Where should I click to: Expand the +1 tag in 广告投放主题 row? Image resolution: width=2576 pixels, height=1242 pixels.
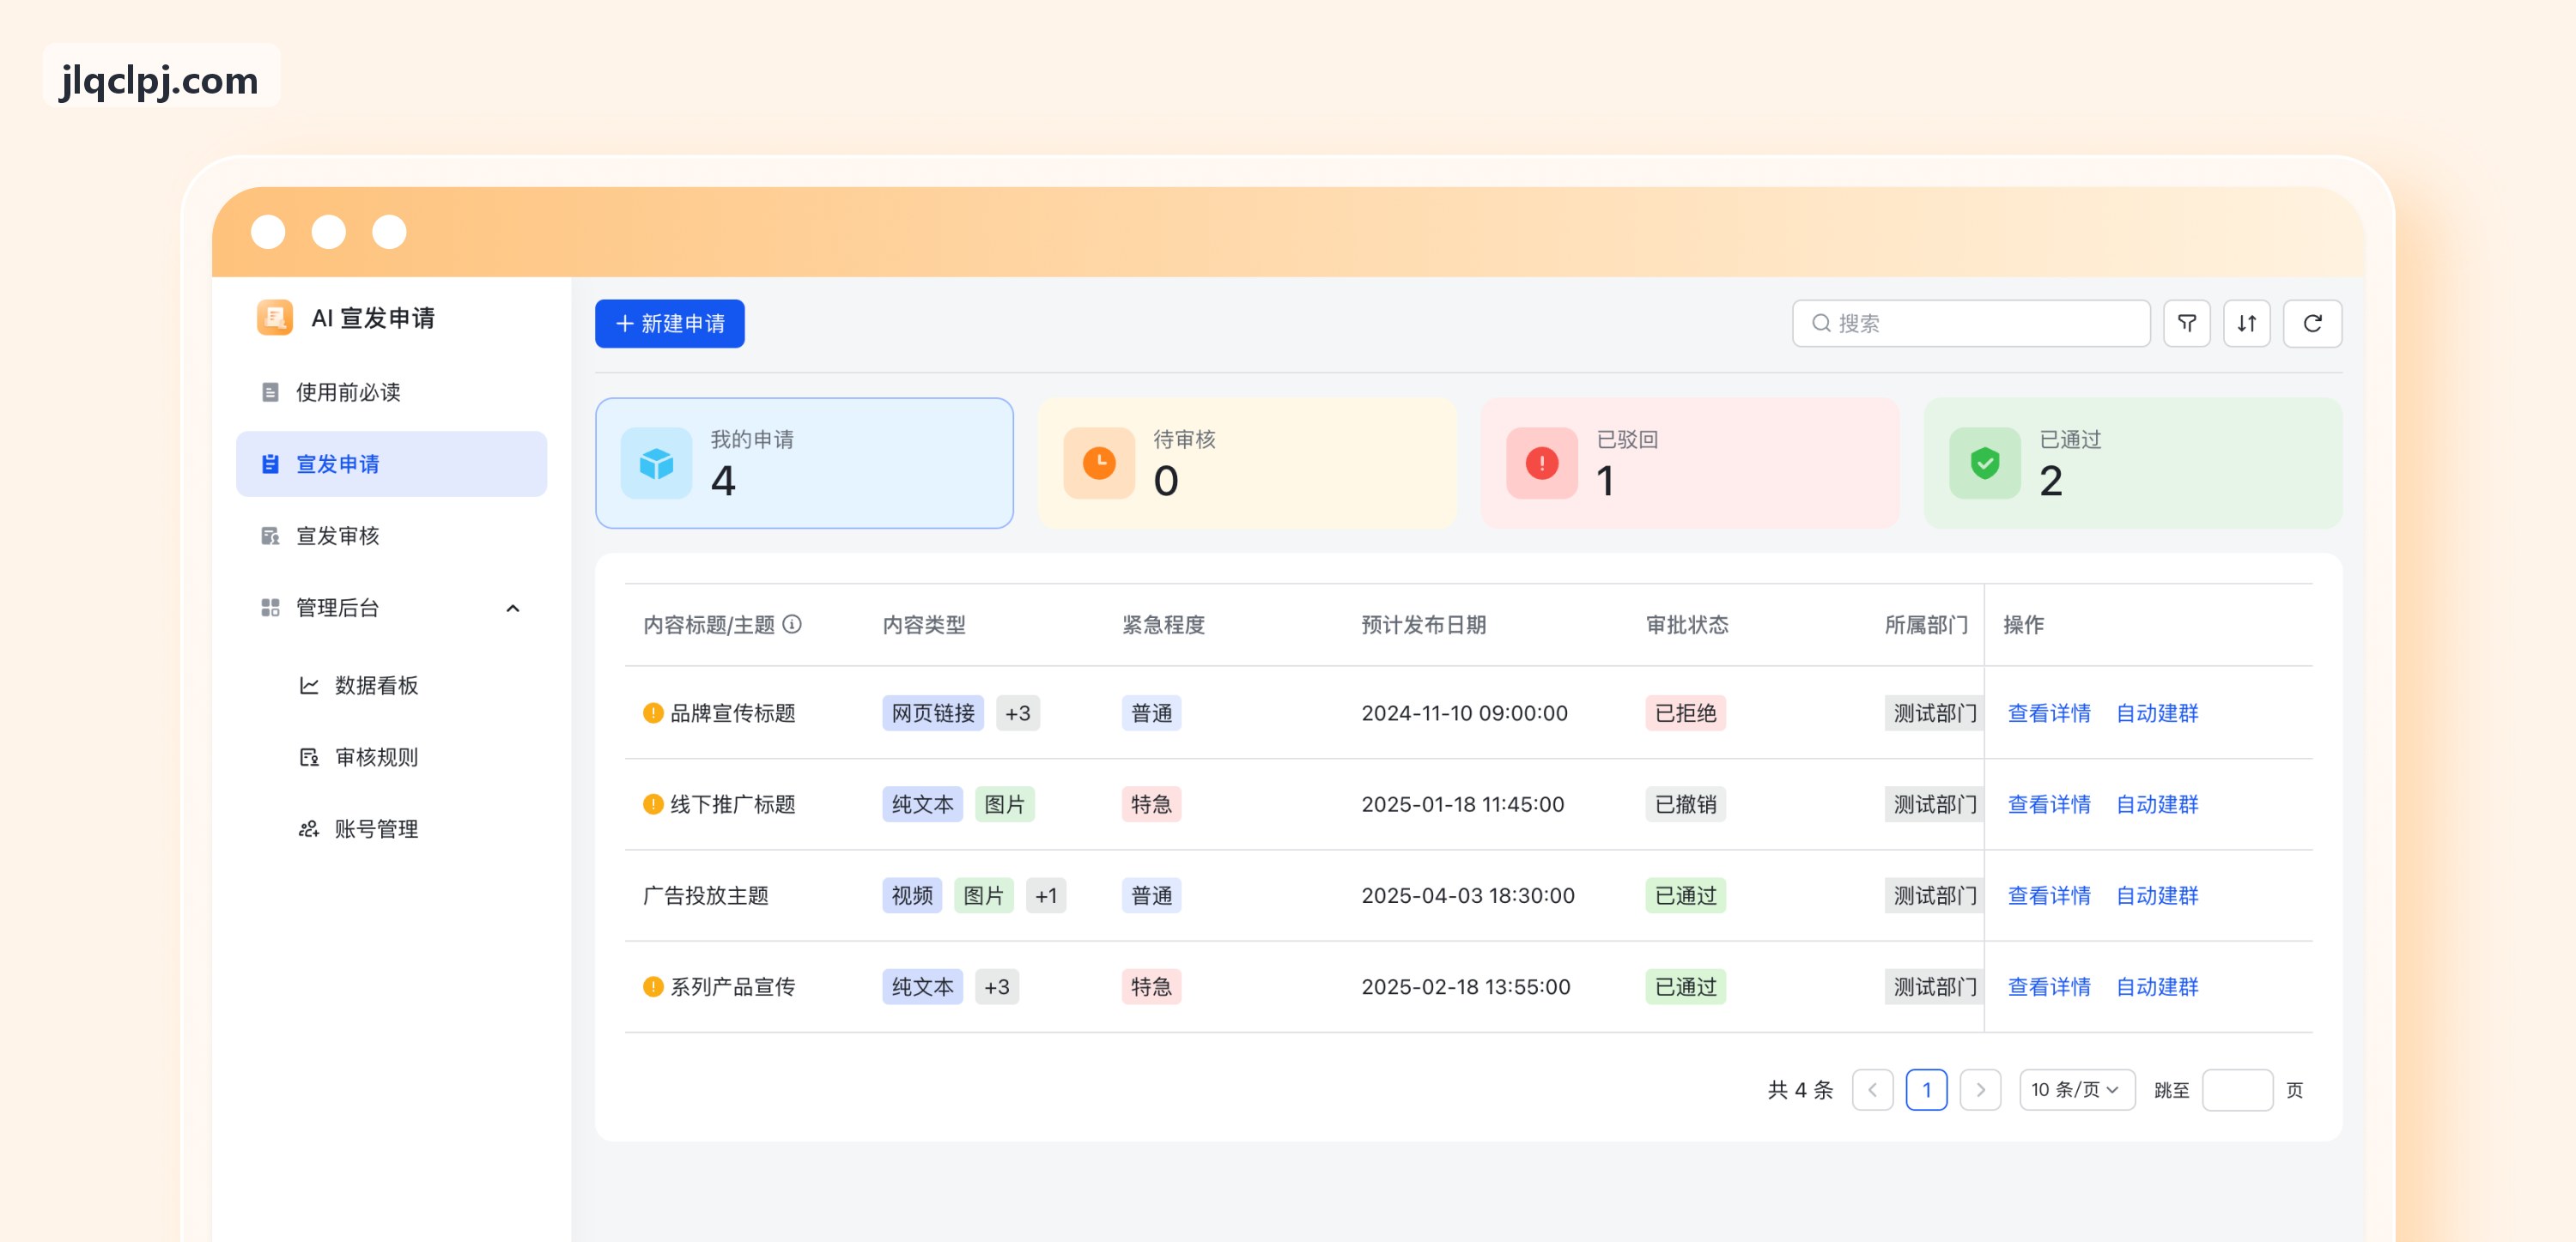click(1046, 895)
